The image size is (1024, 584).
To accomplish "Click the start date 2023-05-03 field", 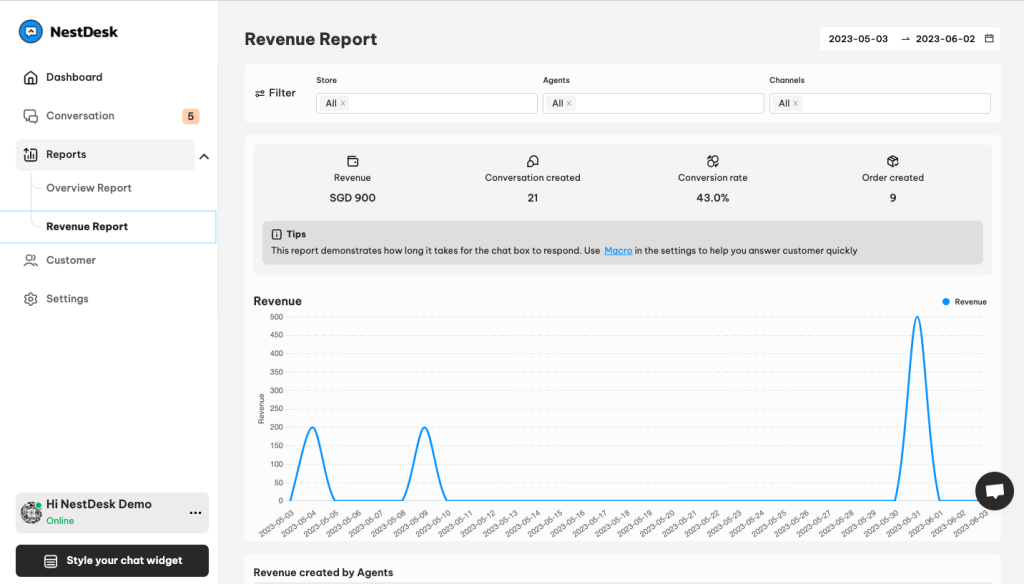I will (x=858, y=39).
